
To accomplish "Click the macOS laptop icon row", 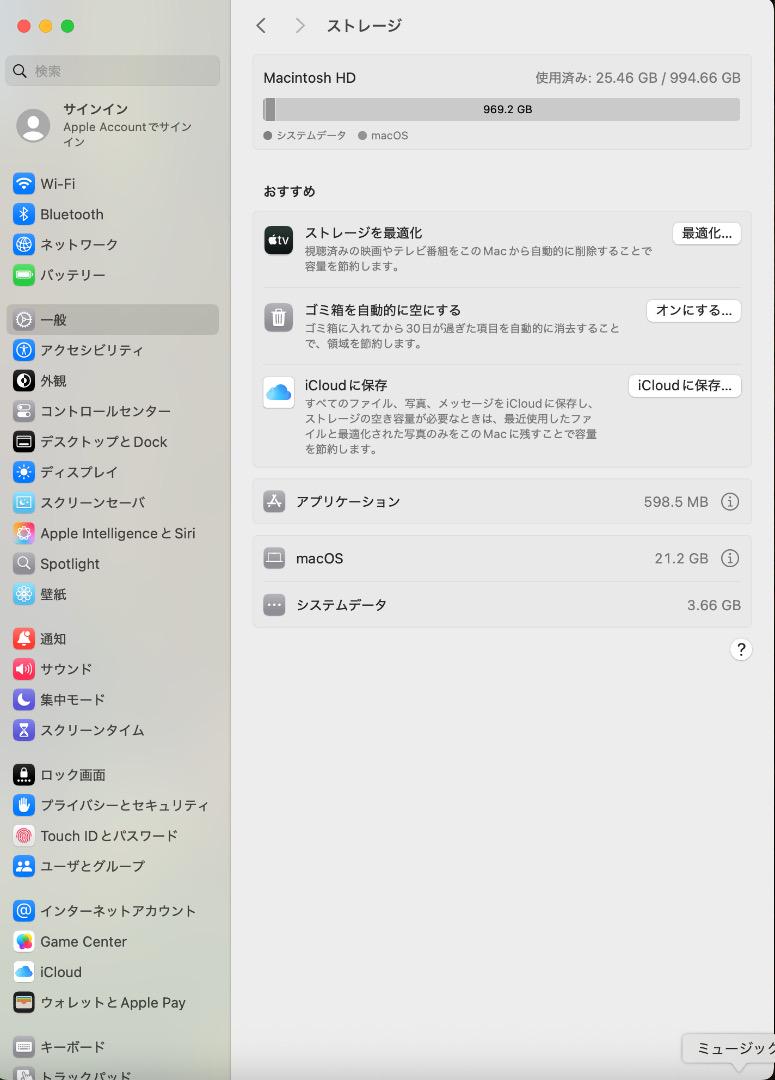I will coord(274,558).
